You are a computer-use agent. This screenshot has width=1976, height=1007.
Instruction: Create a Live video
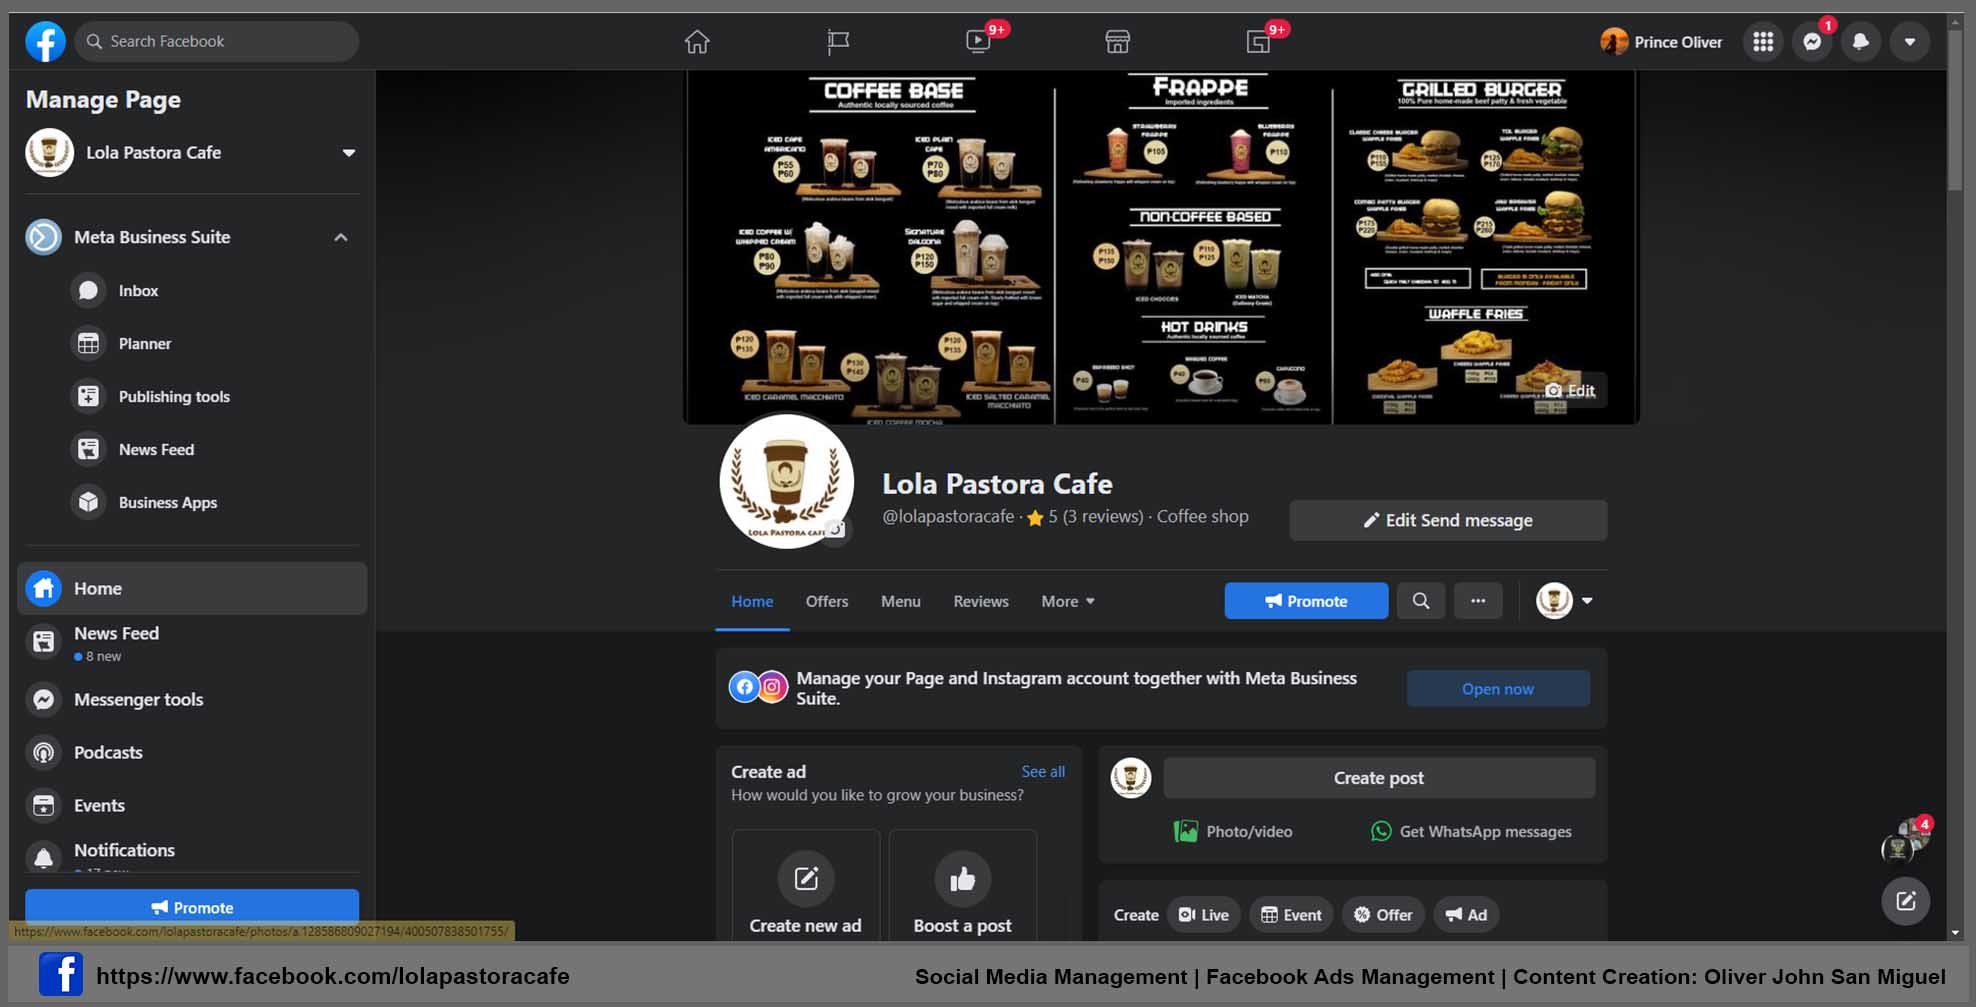click(x=1204, y=915)
